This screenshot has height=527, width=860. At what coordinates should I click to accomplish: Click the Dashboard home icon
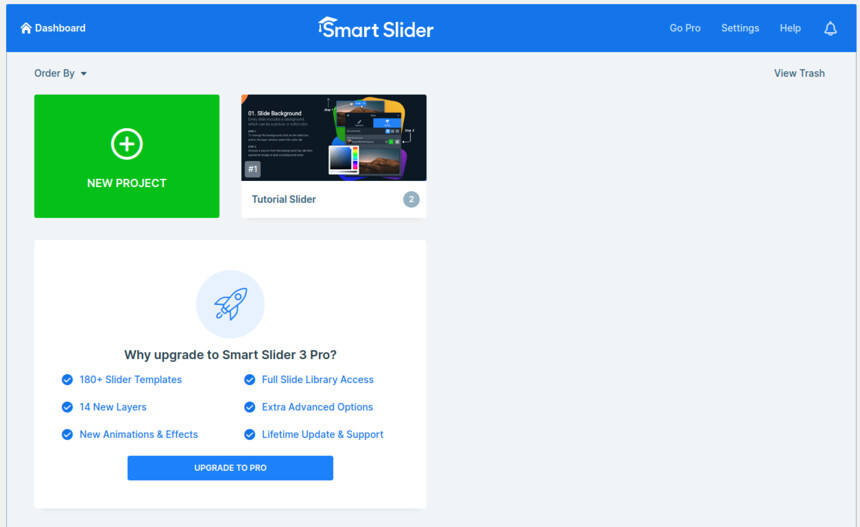pos(26,28)
